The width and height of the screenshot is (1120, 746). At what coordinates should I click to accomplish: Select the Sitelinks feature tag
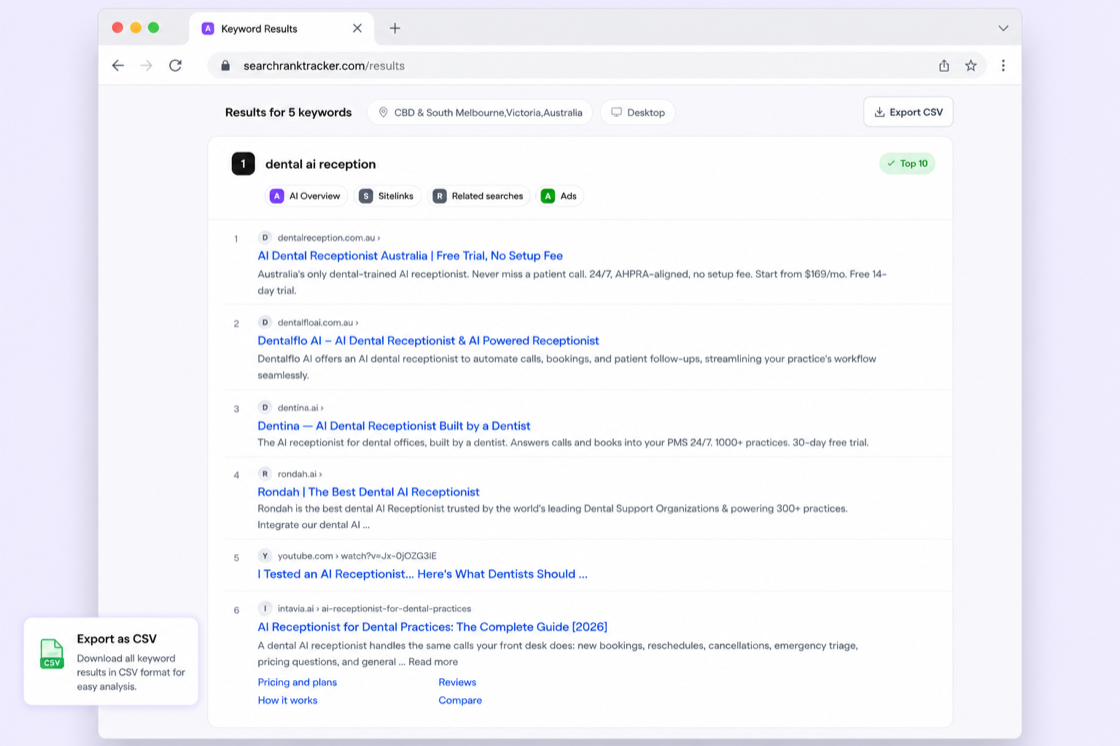coord(386,196)
